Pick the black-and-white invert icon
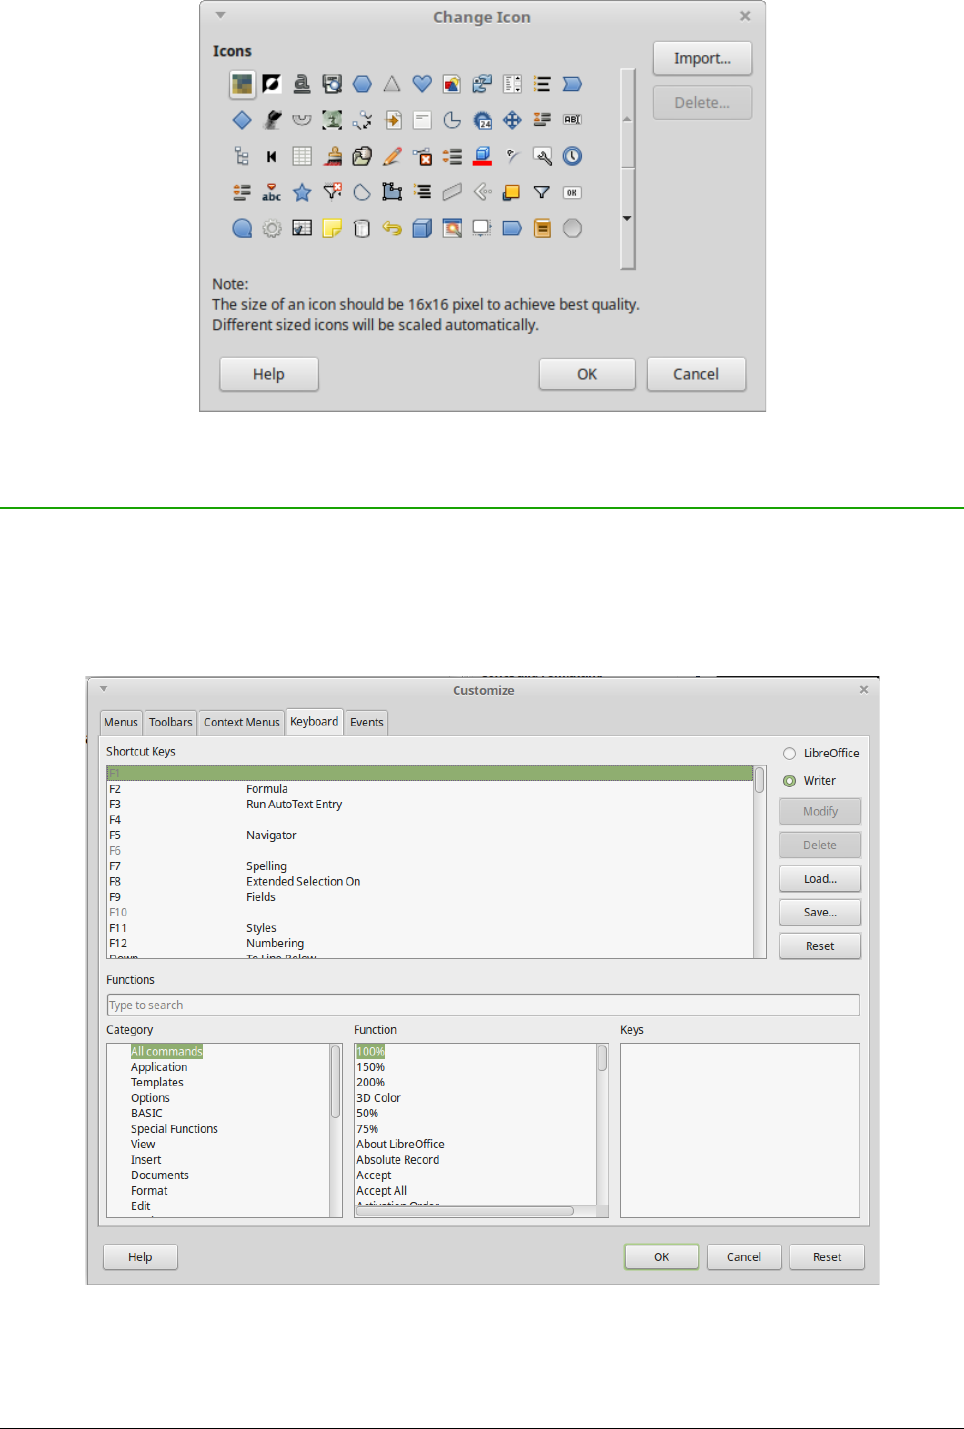 272,84
